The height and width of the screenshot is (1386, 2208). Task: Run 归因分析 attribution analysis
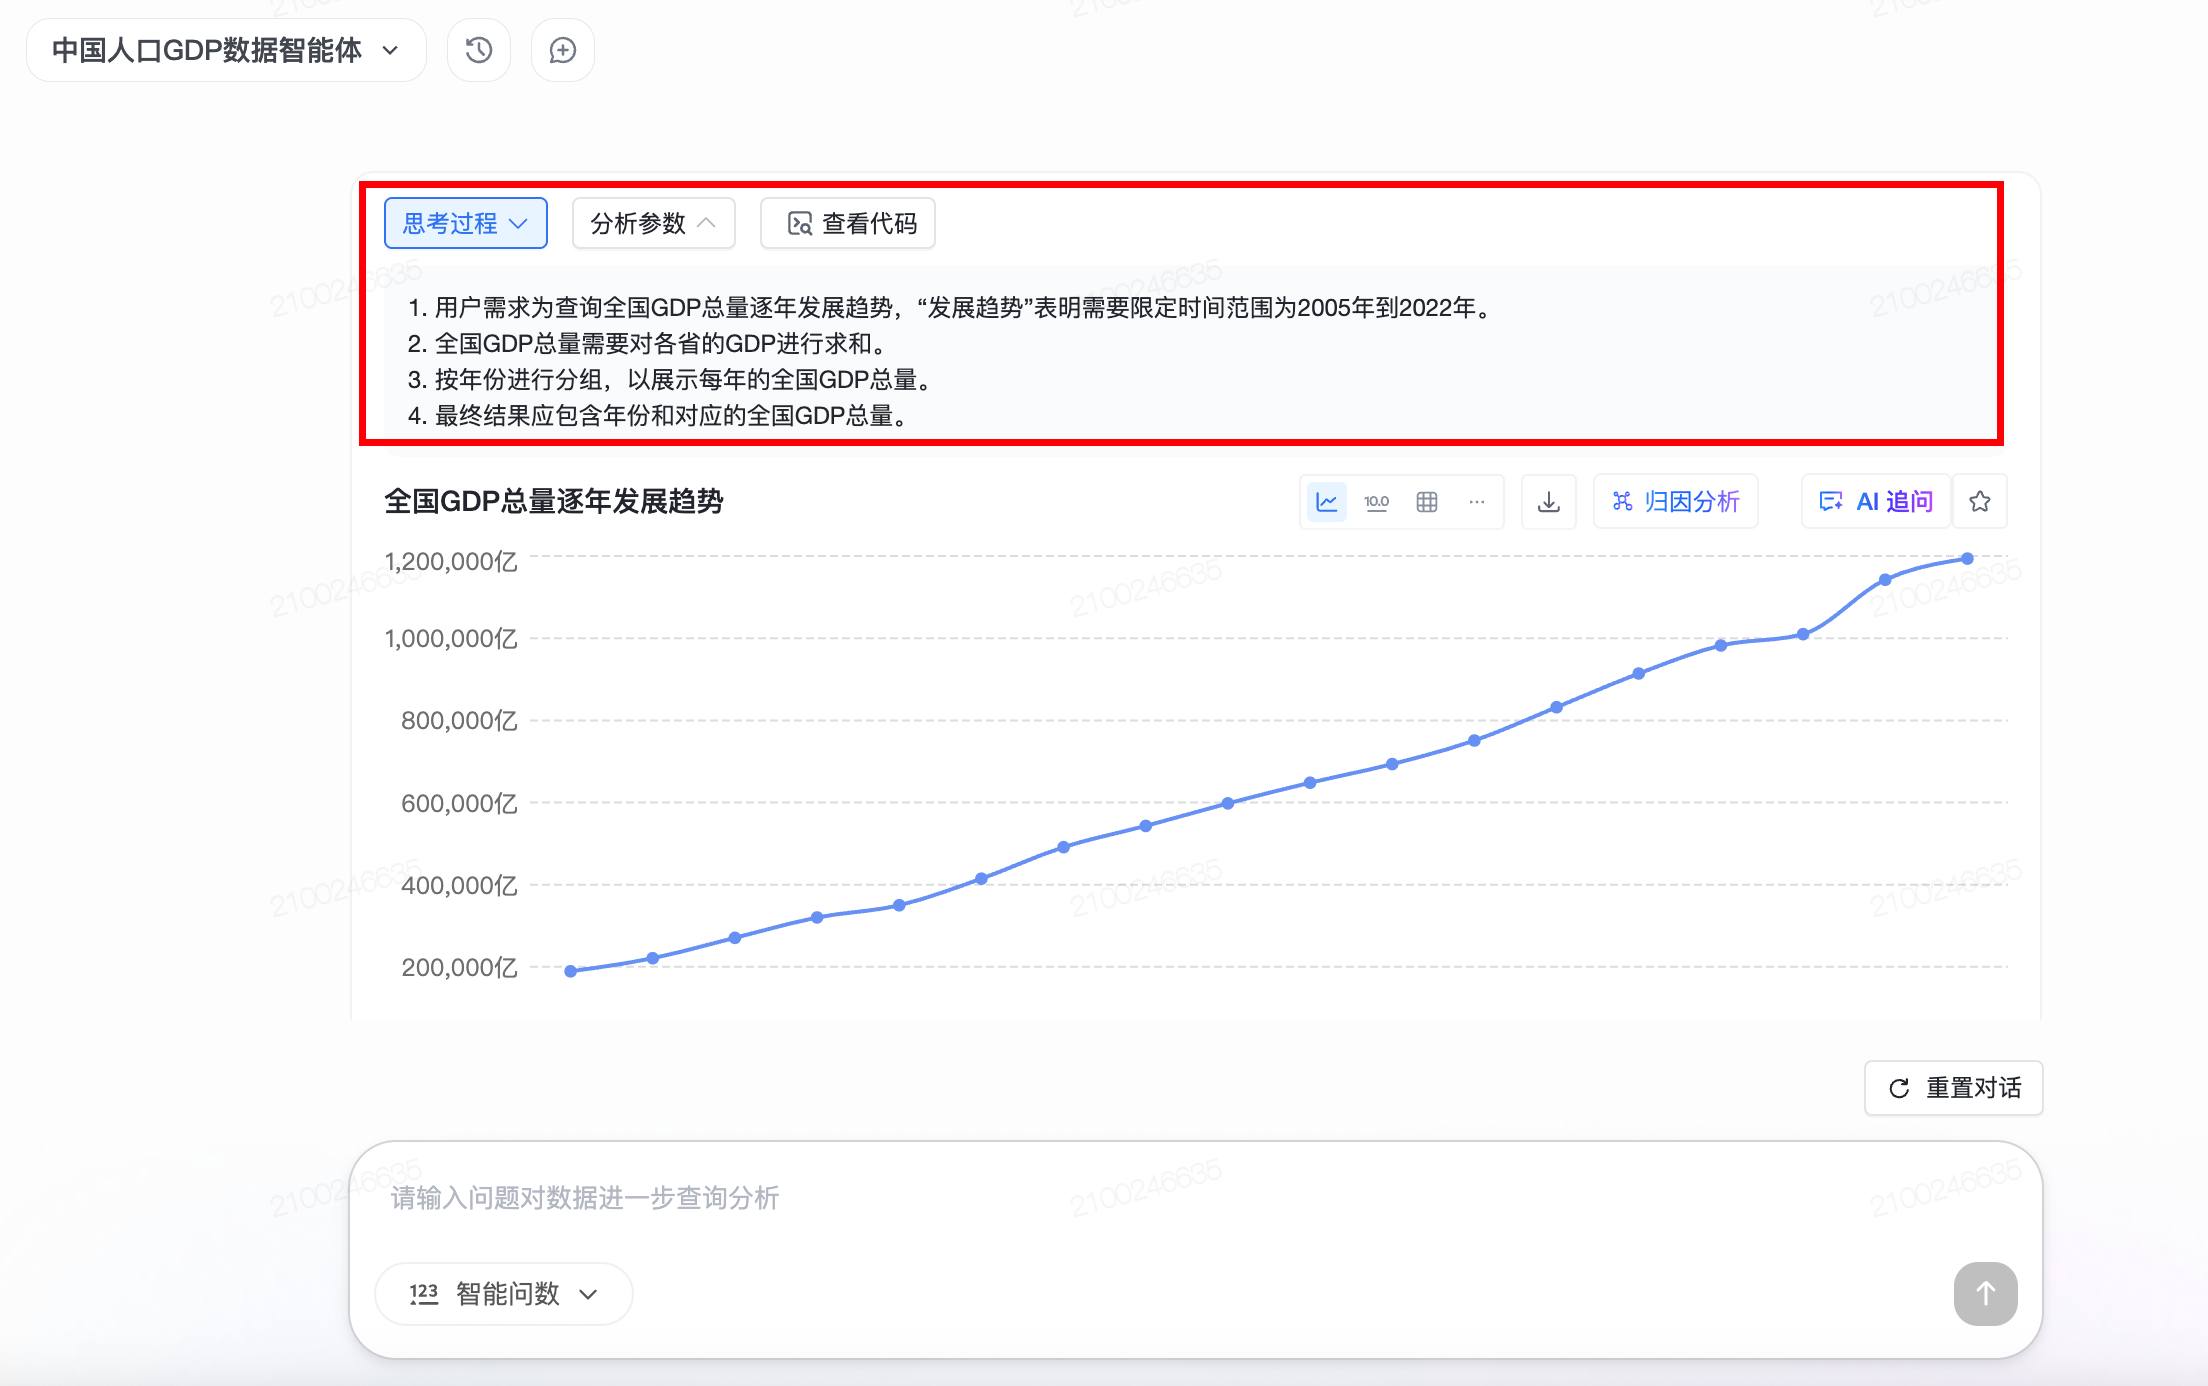click(1676, 502)
